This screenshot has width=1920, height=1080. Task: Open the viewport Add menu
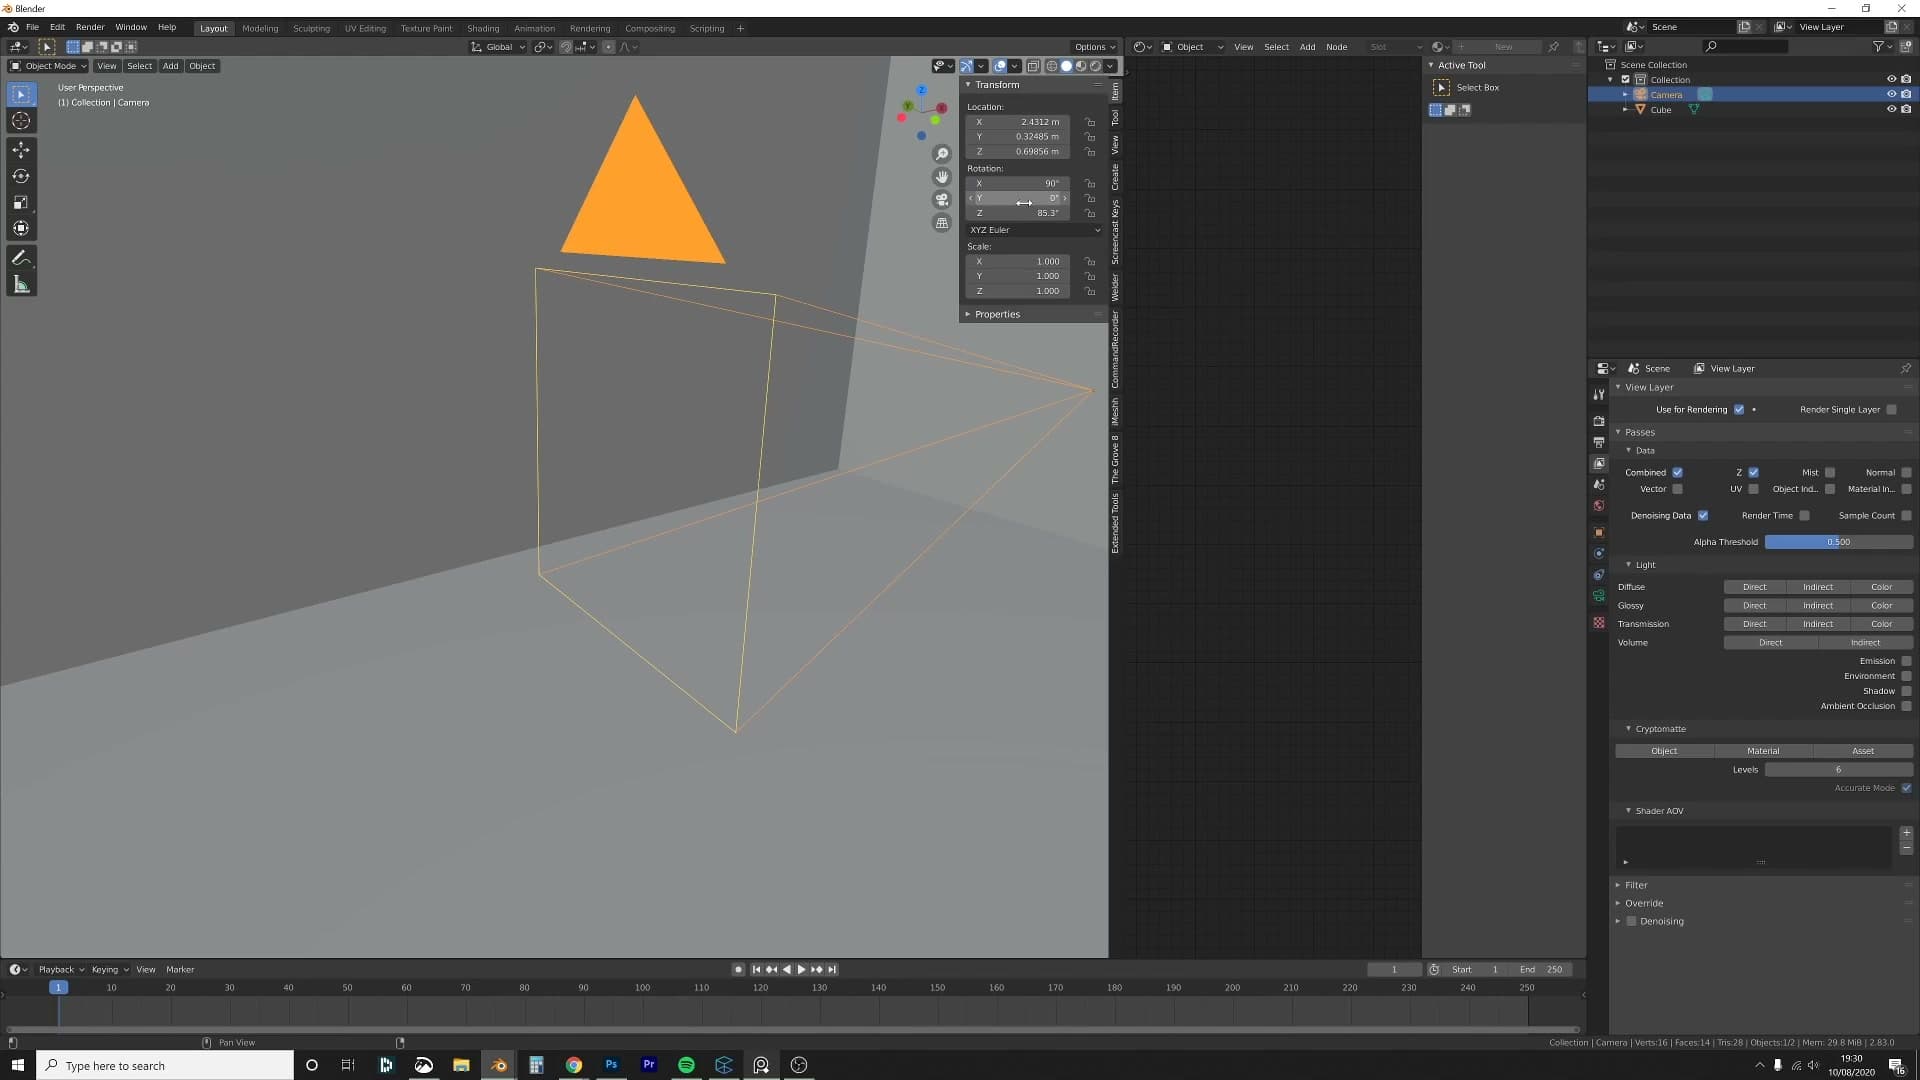click(x=170, y=66)
